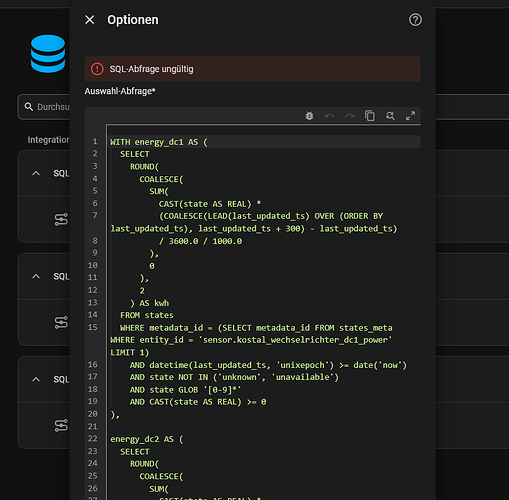Image resolution: width=509 pixels, height=500 pixels.
Task: Click "AND state NOT IN" line
Action: [x=234, y=377]
